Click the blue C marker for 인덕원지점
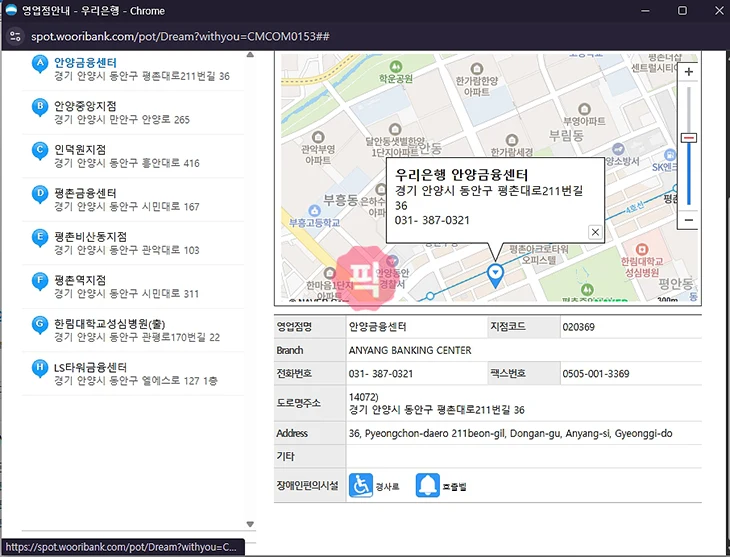The width and height of the screenshot is (730, 557). 40,150
